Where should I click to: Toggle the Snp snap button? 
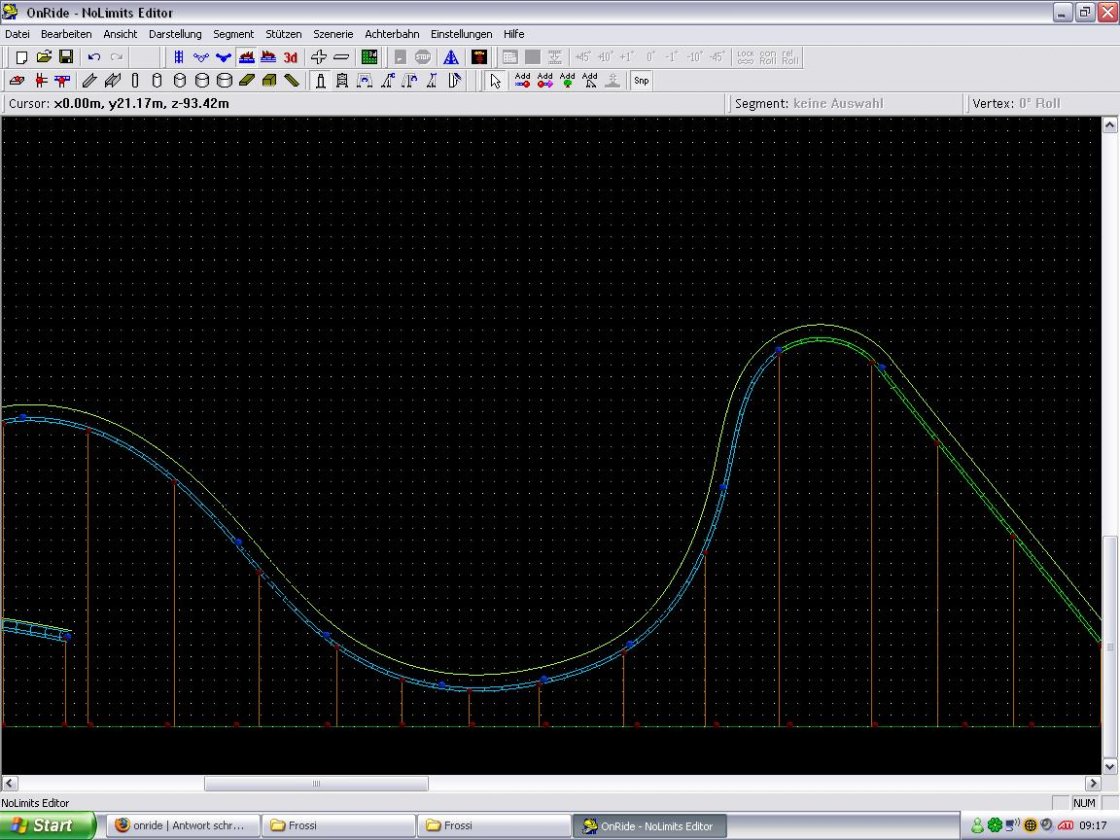coord(641,81)
